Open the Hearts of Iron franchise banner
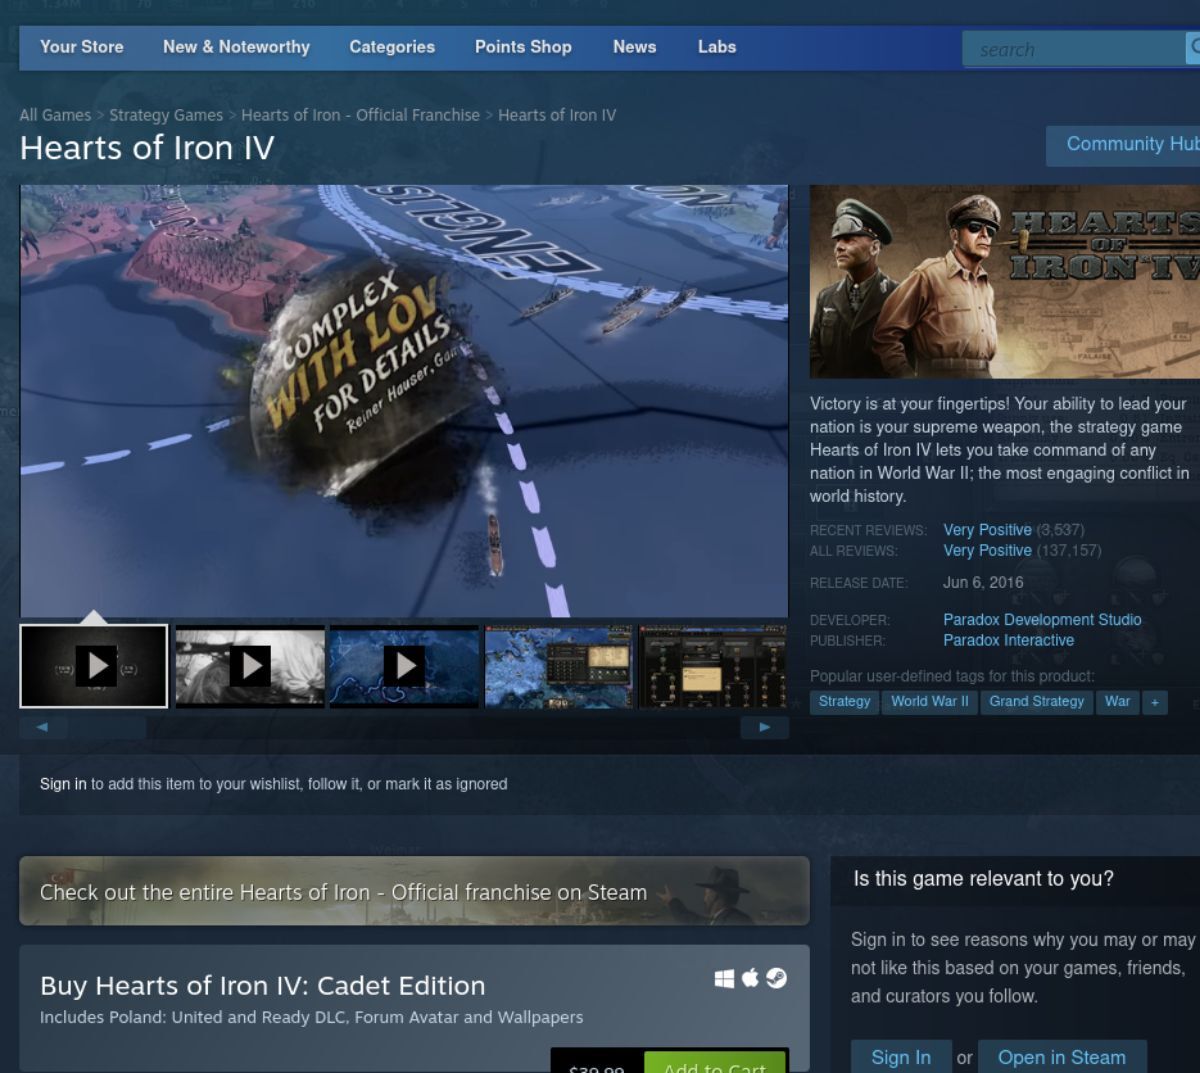Image resolution: width=1200 pixels, height=1073 pixels. click(x=414, y=891)
